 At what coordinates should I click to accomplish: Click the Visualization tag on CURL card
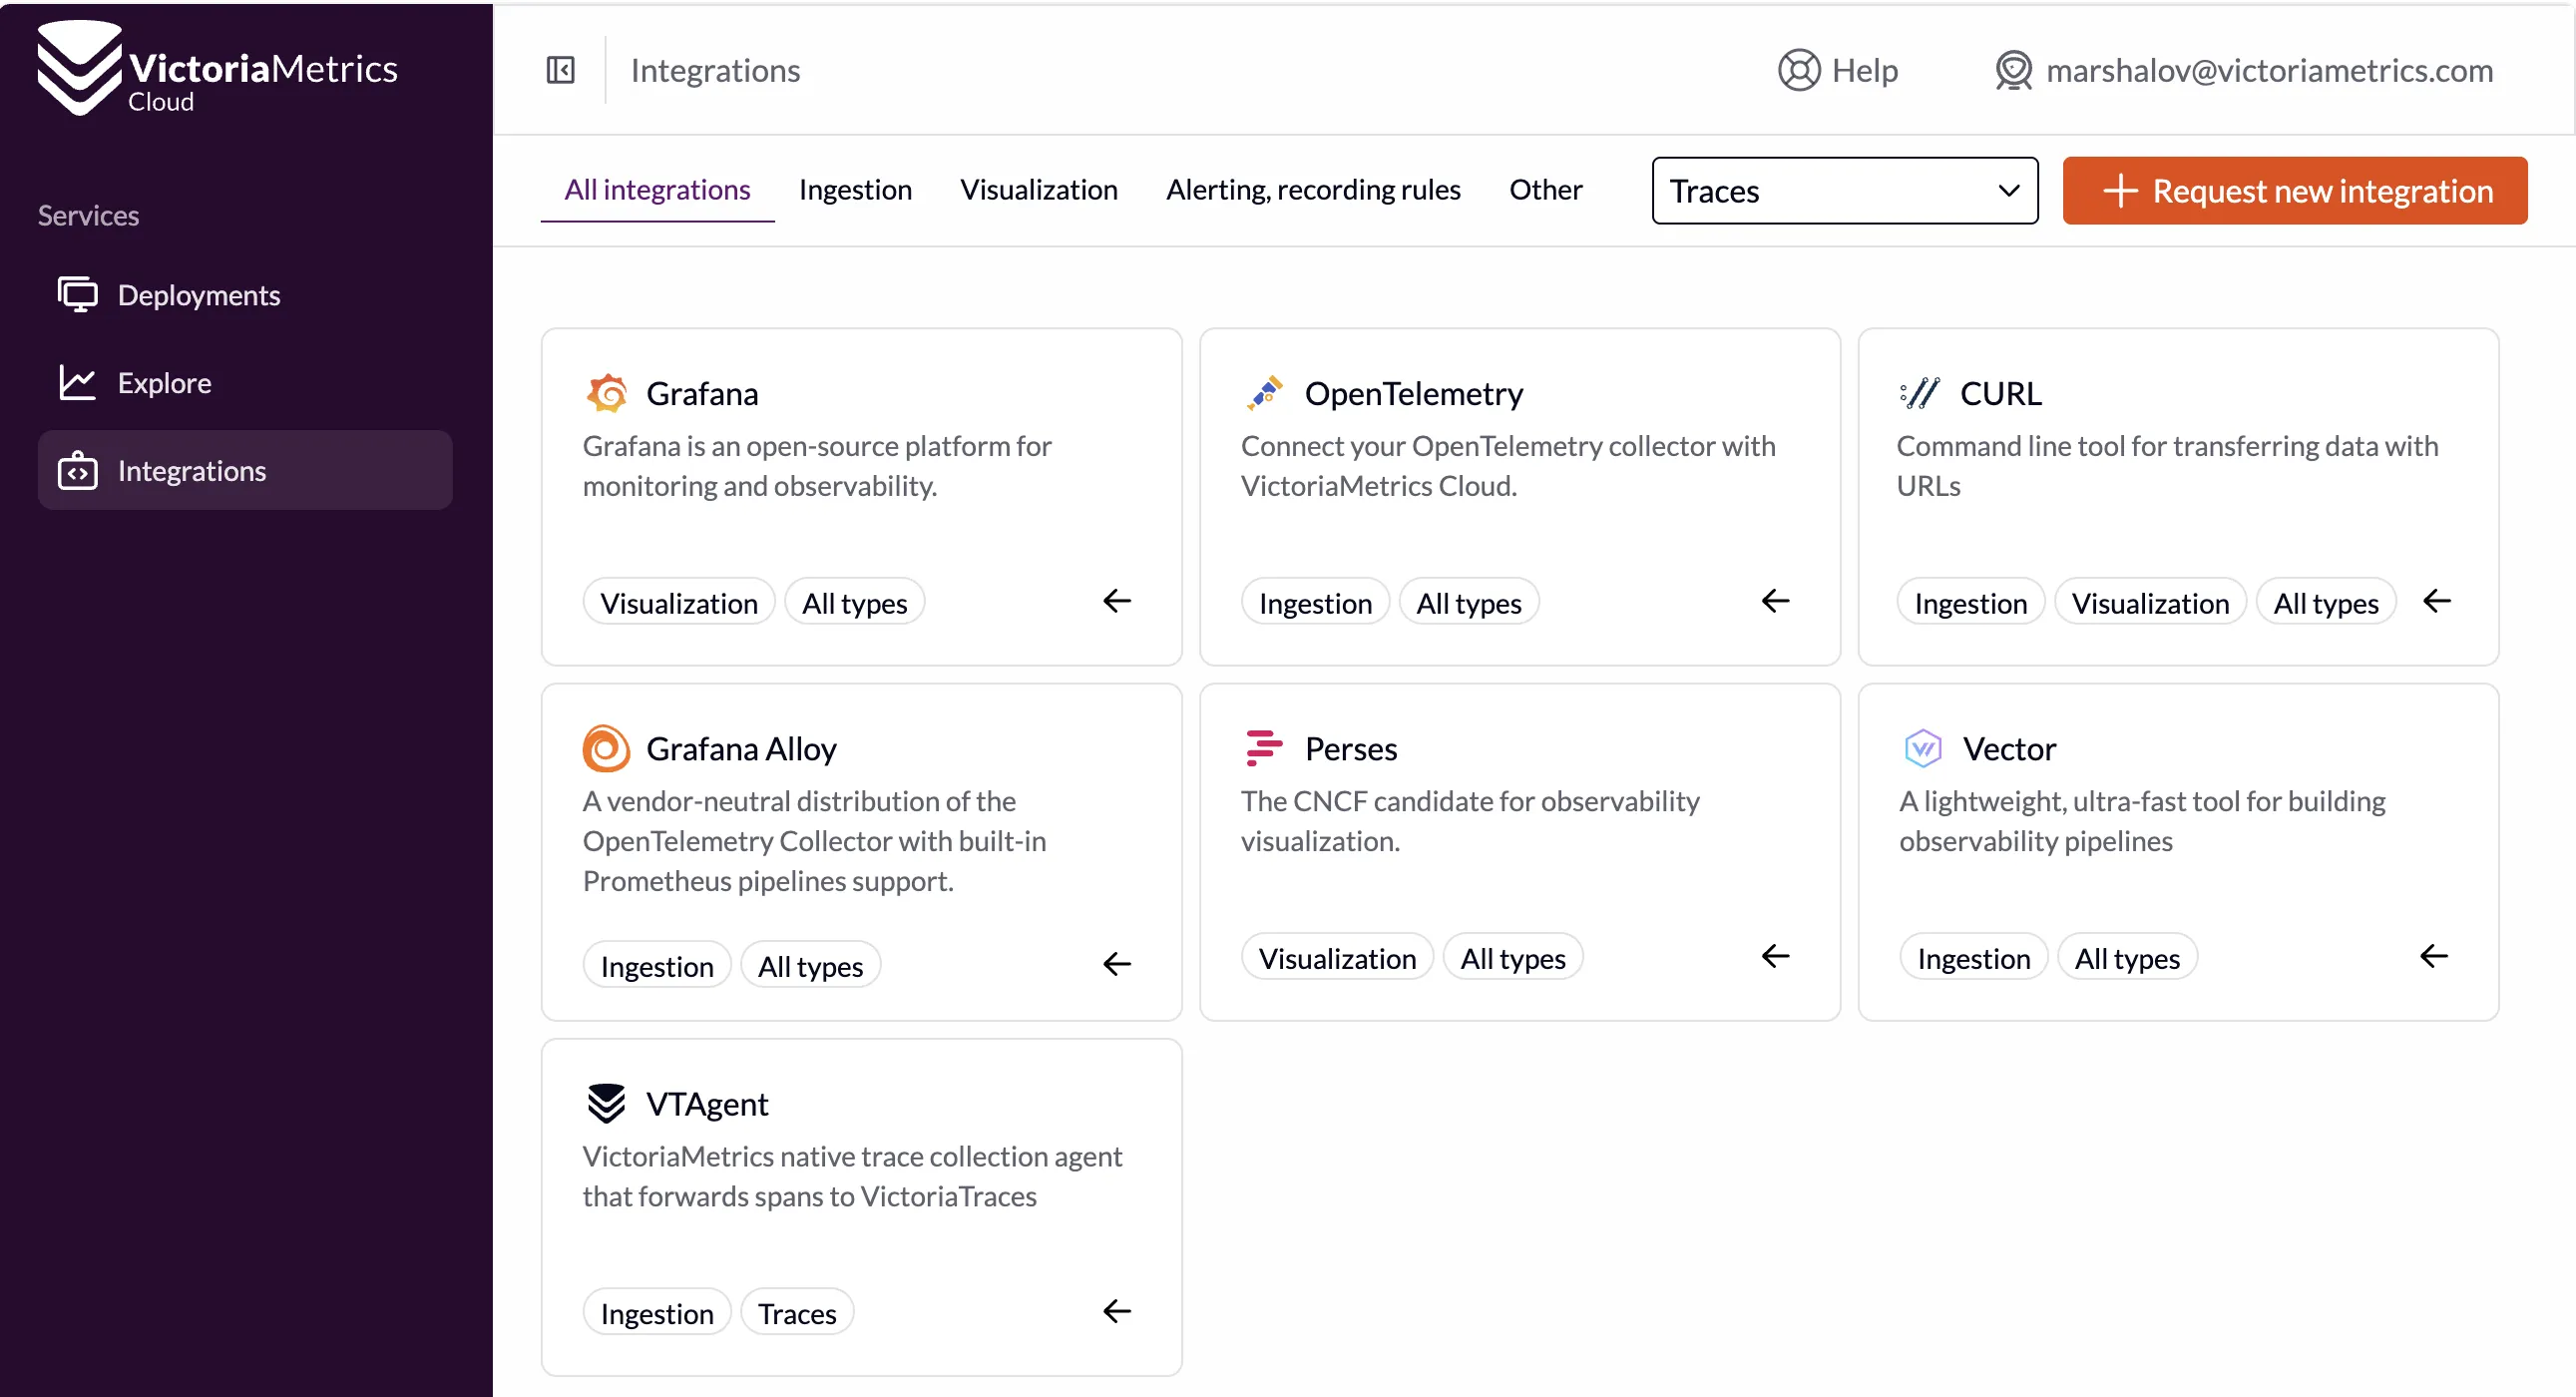(2150, 602)
